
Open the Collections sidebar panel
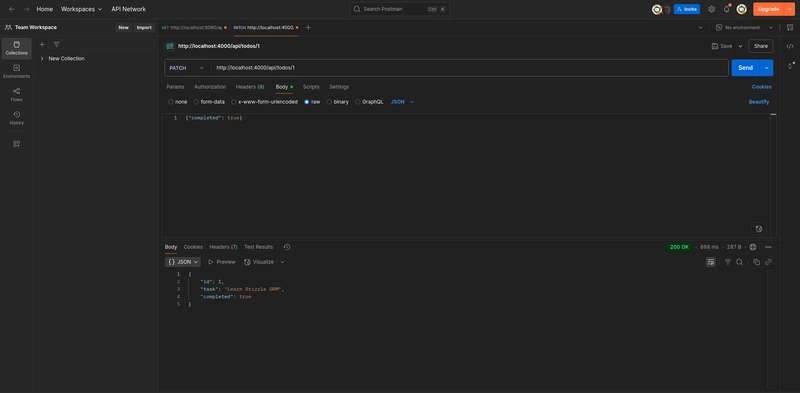17,48
